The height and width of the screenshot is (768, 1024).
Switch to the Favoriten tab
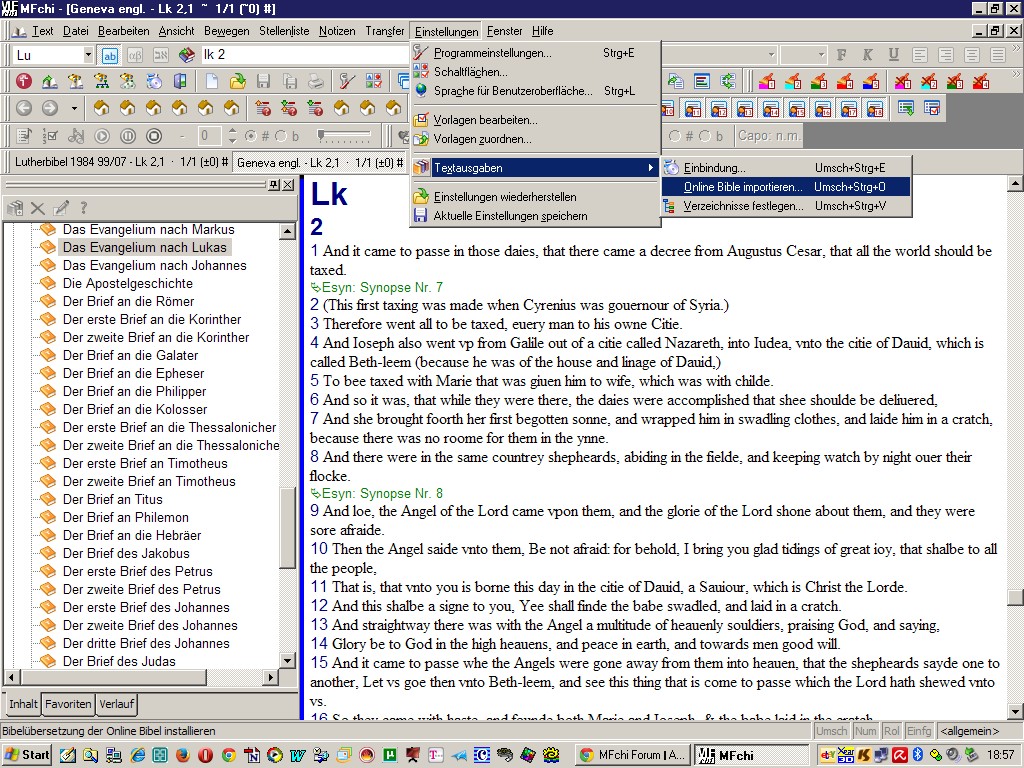coord(69,704)
